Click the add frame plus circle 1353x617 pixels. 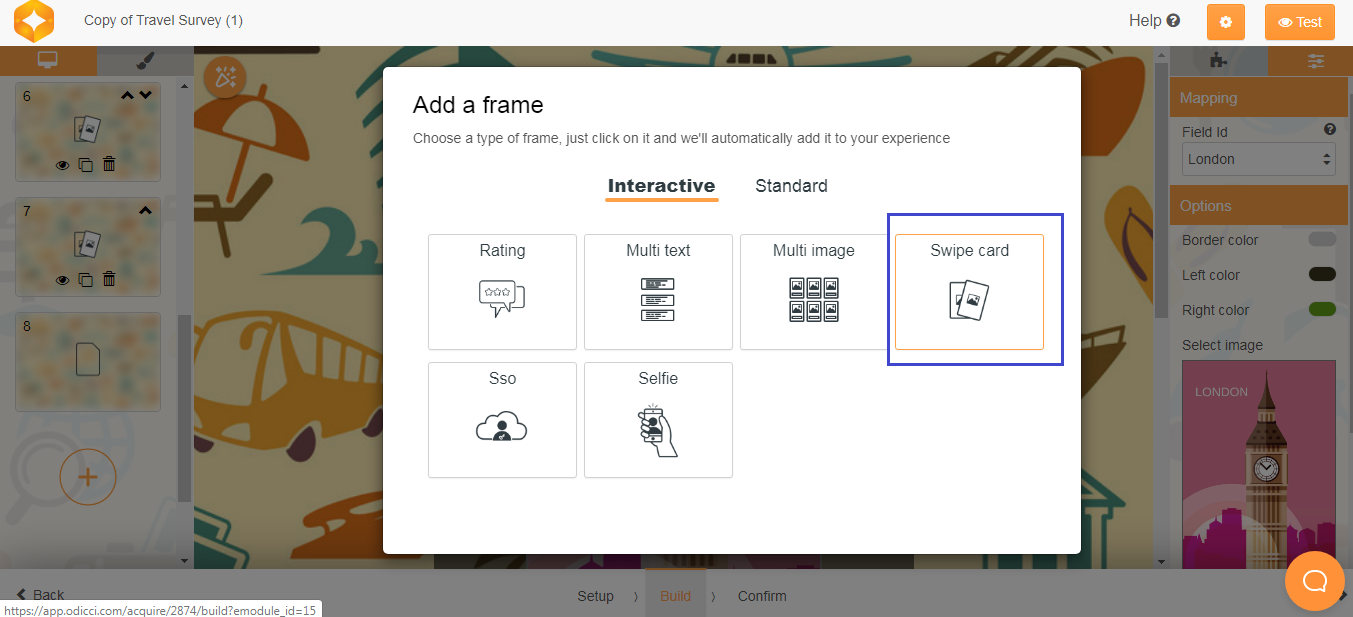(x=88, y=477)
